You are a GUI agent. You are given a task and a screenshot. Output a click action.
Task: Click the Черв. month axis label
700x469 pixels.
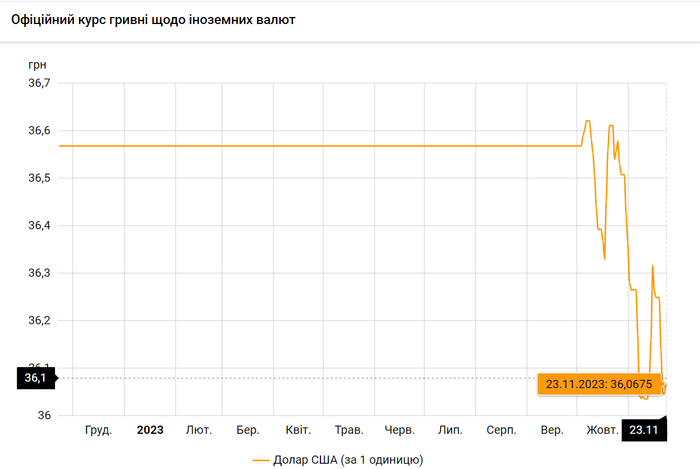[399, 430]
